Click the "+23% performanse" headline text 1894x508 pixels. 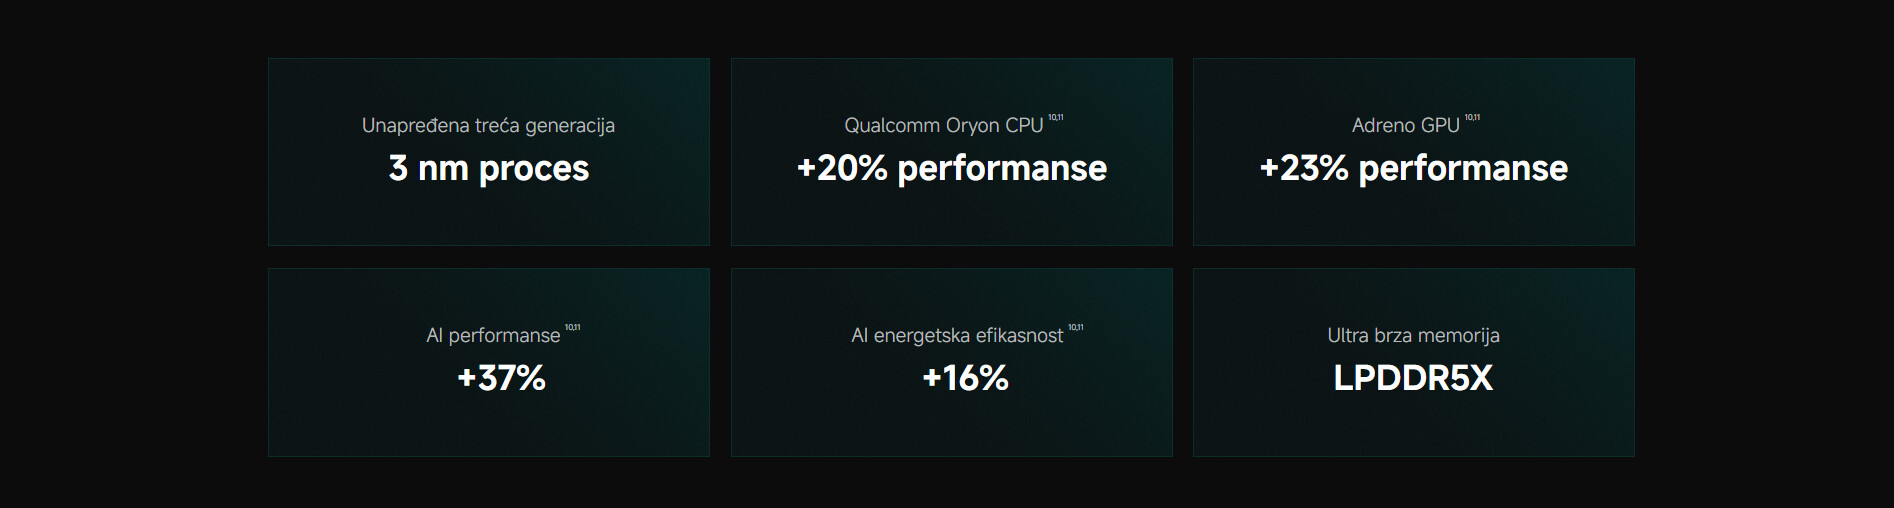click(x=1413, y=168)
